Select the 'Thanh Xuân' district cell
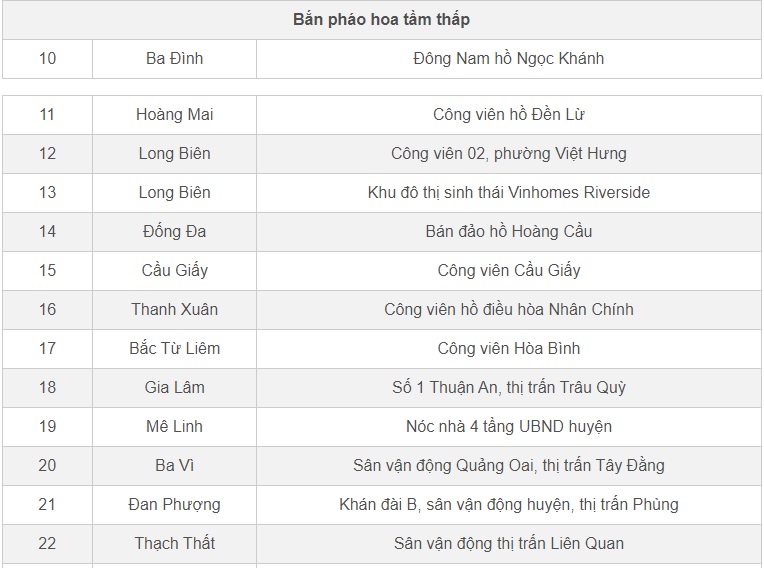 174,309
